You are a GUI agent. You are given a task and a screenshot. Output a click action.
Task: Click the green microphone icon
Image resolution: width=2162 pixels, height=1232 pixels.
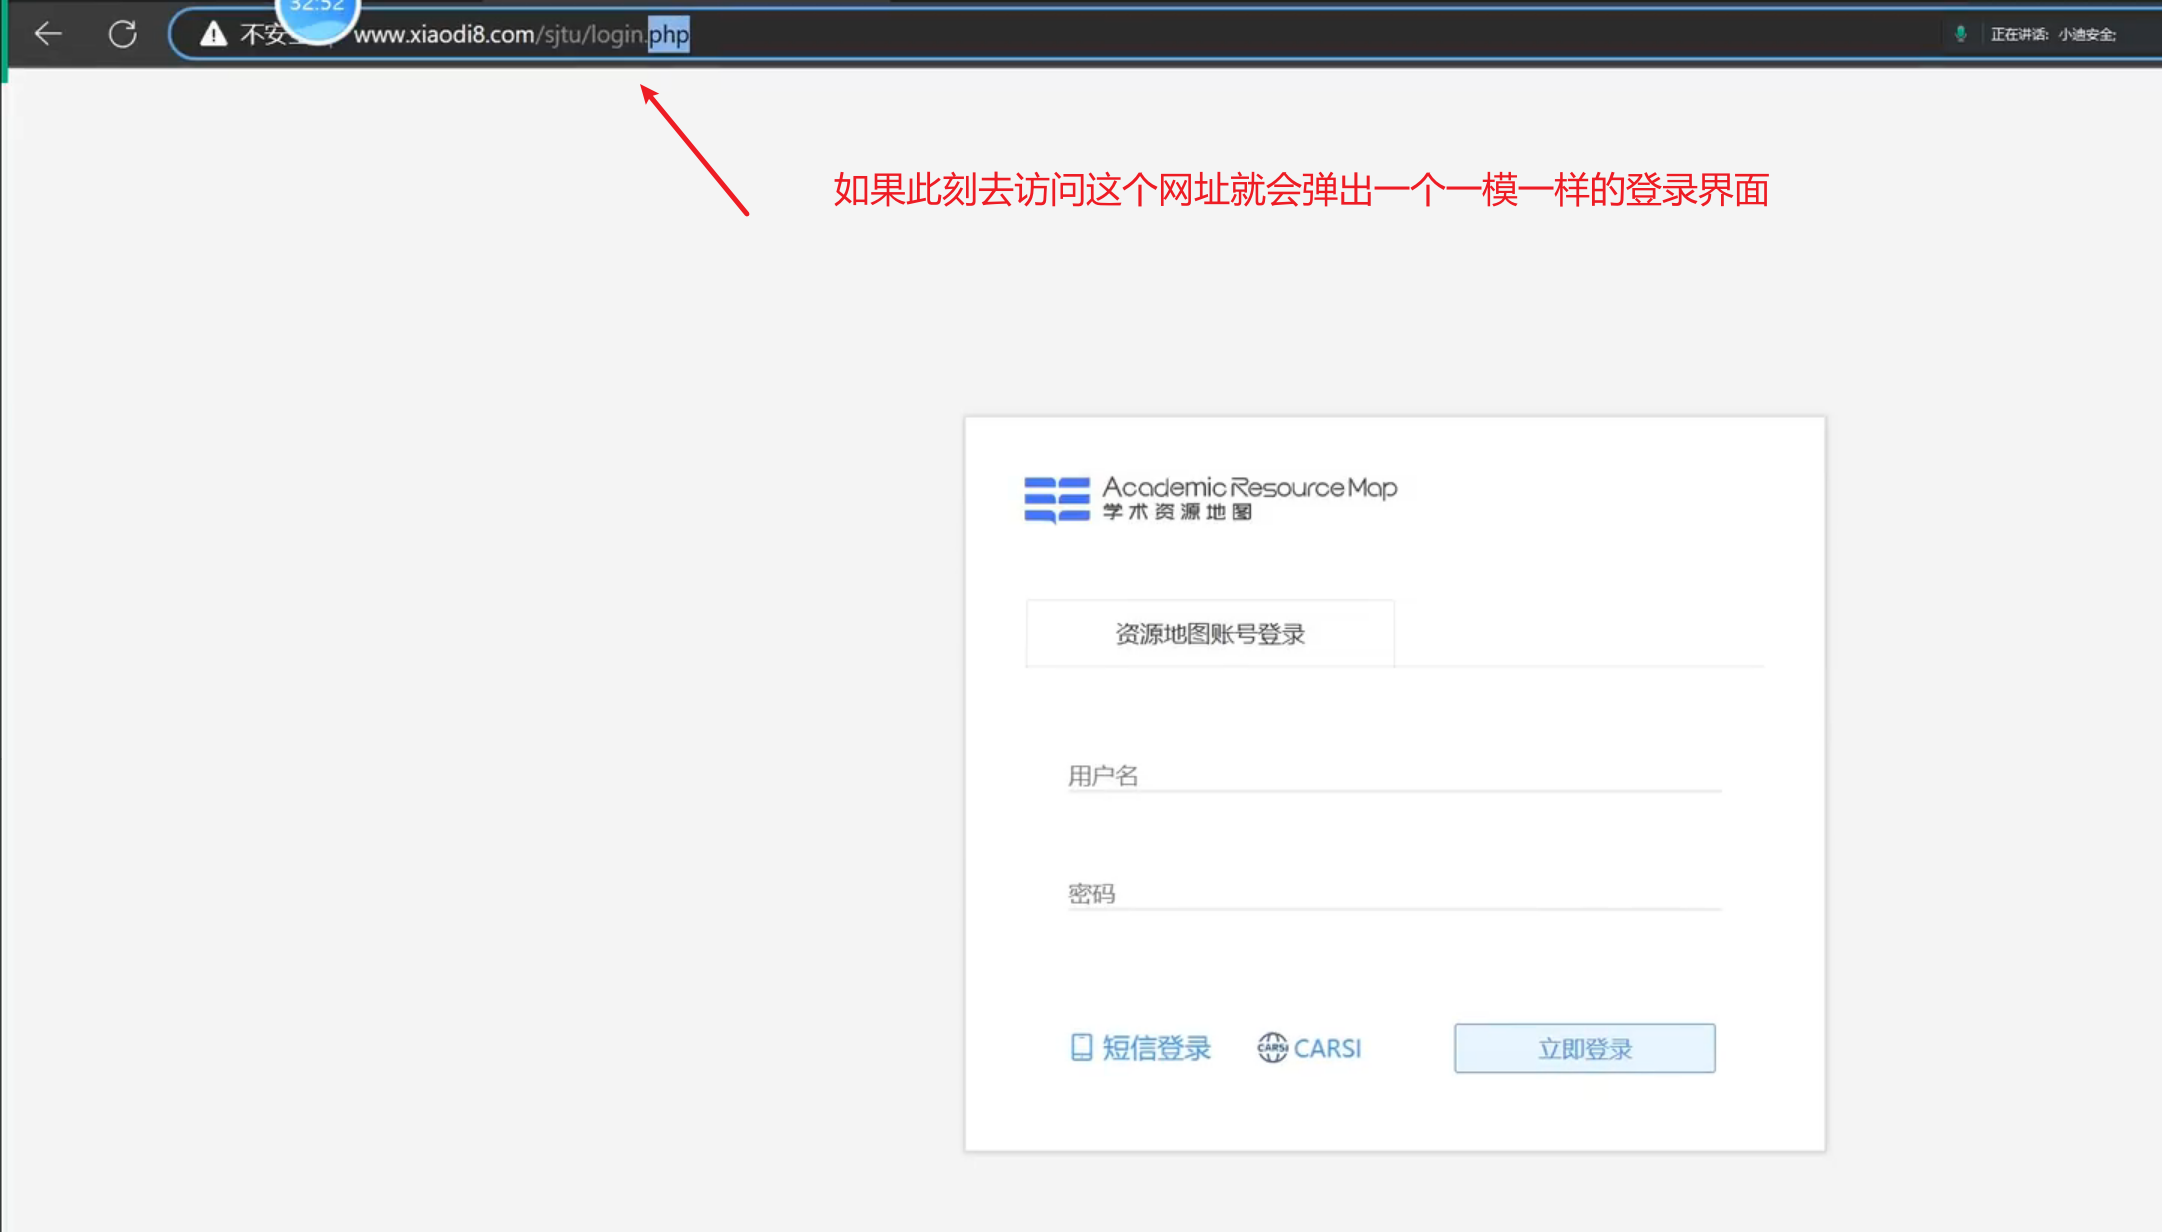point(1960,34)
